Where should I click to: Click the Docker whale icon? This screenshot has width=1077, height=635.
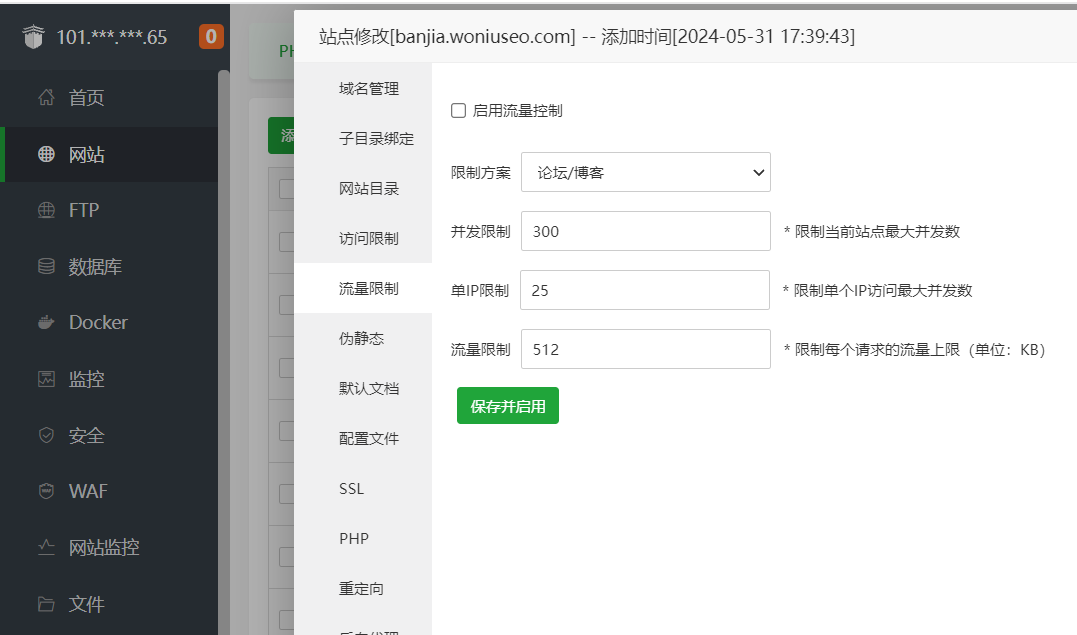point(46,323)
